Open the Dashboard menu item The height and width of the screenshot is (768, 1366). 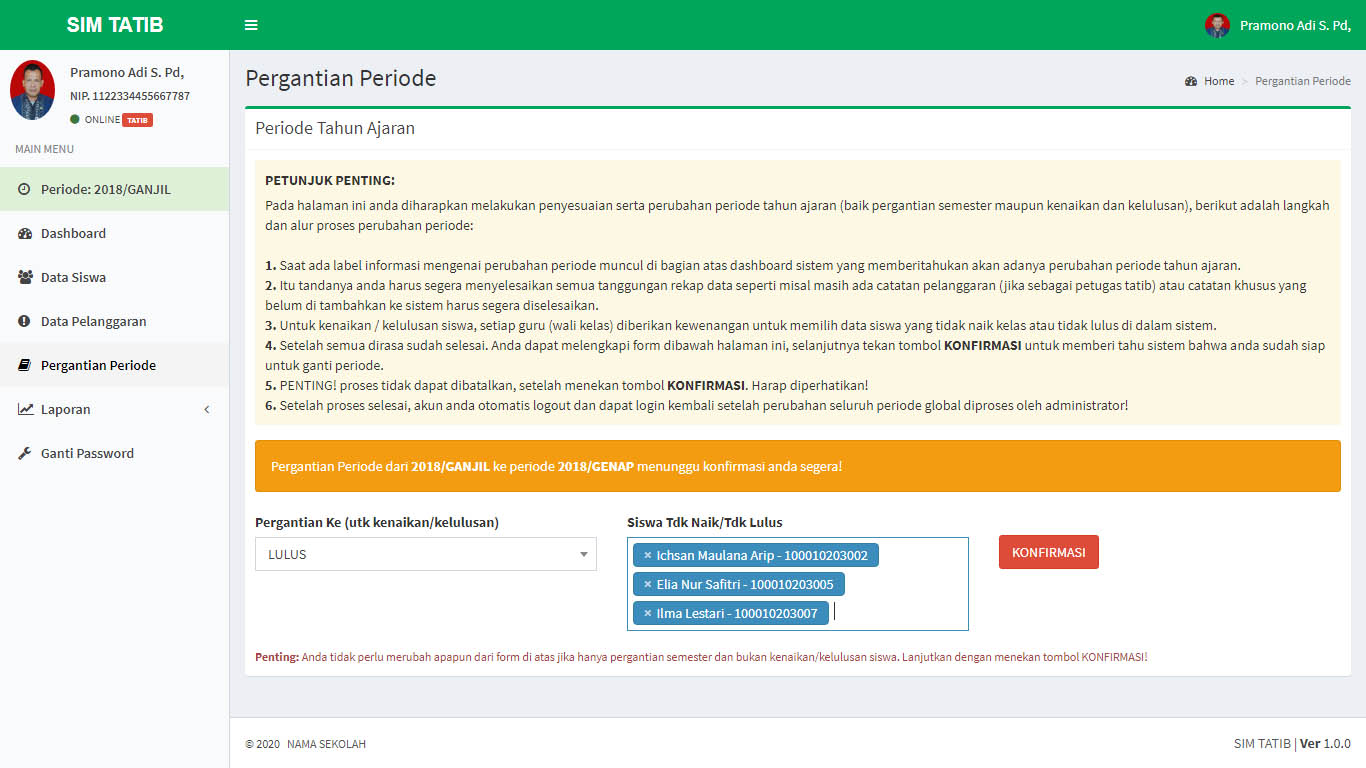[114, 233]
